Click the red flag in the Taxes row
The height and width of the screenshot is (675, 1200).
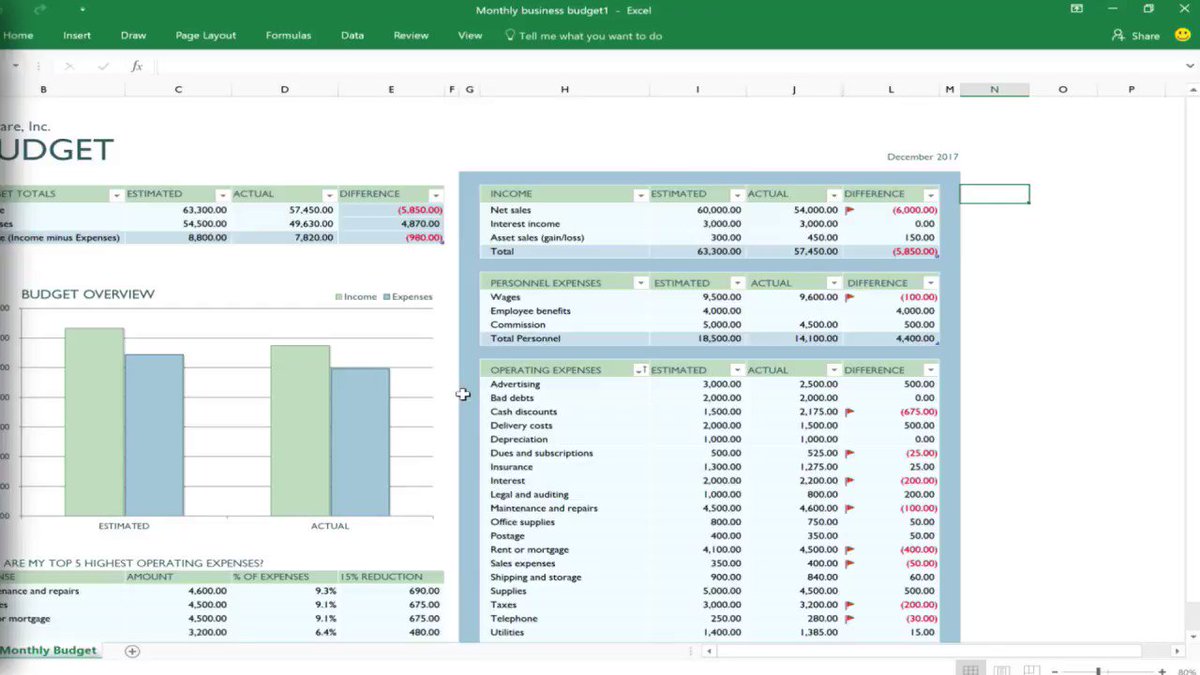[x=850, y=605]
